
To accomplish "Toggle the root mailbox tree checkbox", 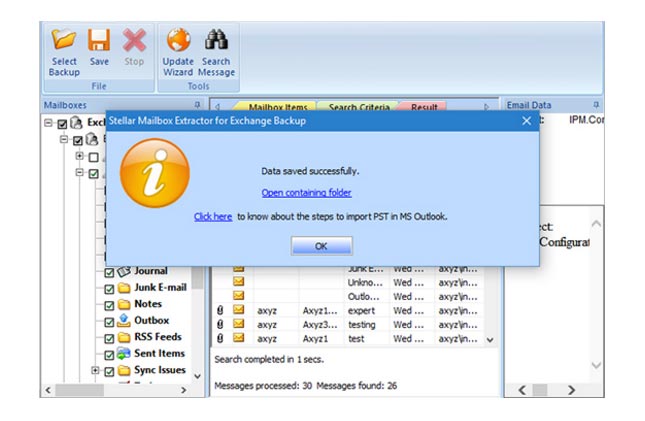I will pyautogui.click(x=62, y=124).
